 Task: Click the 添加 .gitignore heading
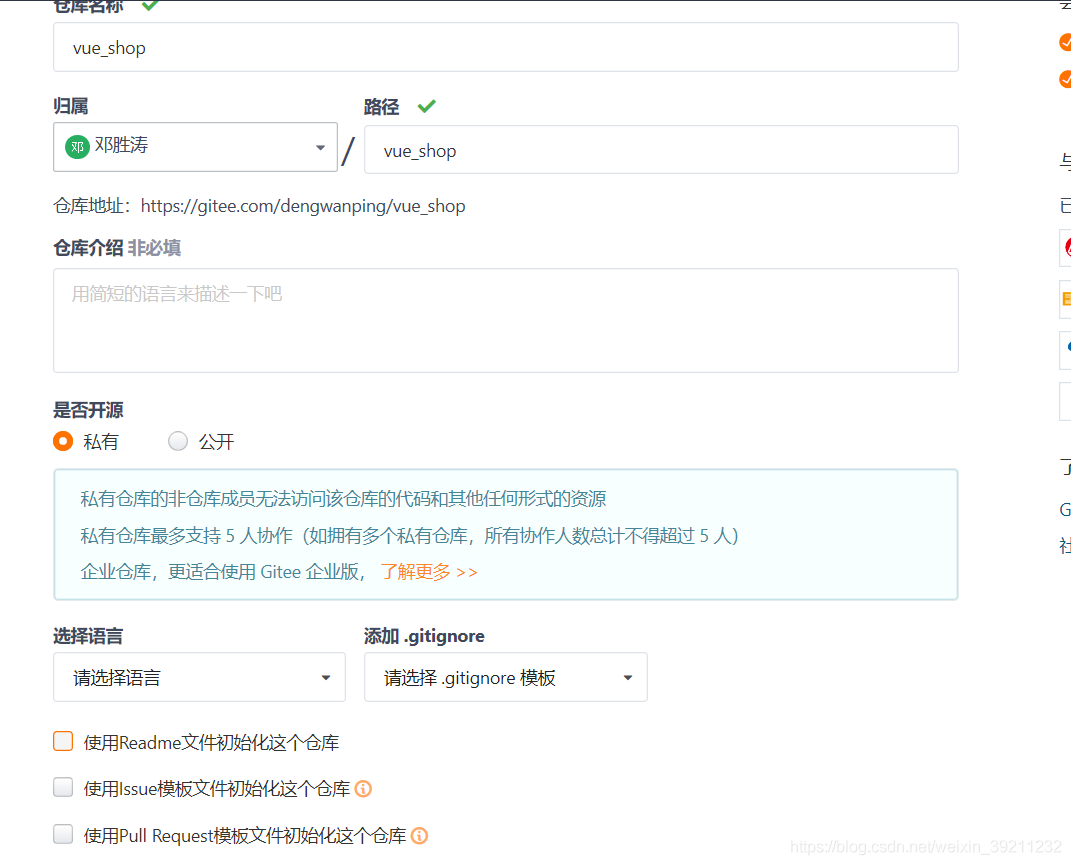pyautogui.click(x=424, y=636)
